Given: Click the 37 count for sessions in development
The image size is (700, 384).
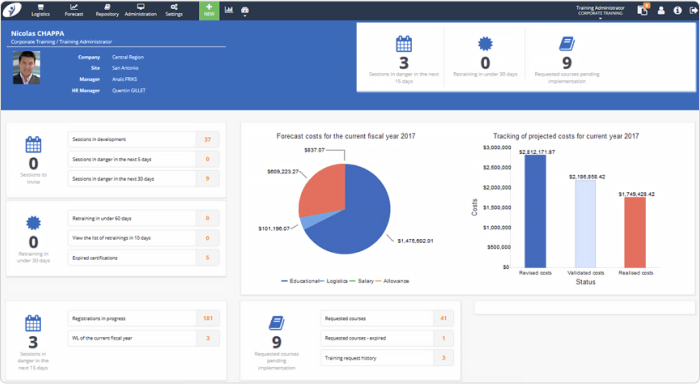Looking at the screenshot, I should click(x=208, y=139).
